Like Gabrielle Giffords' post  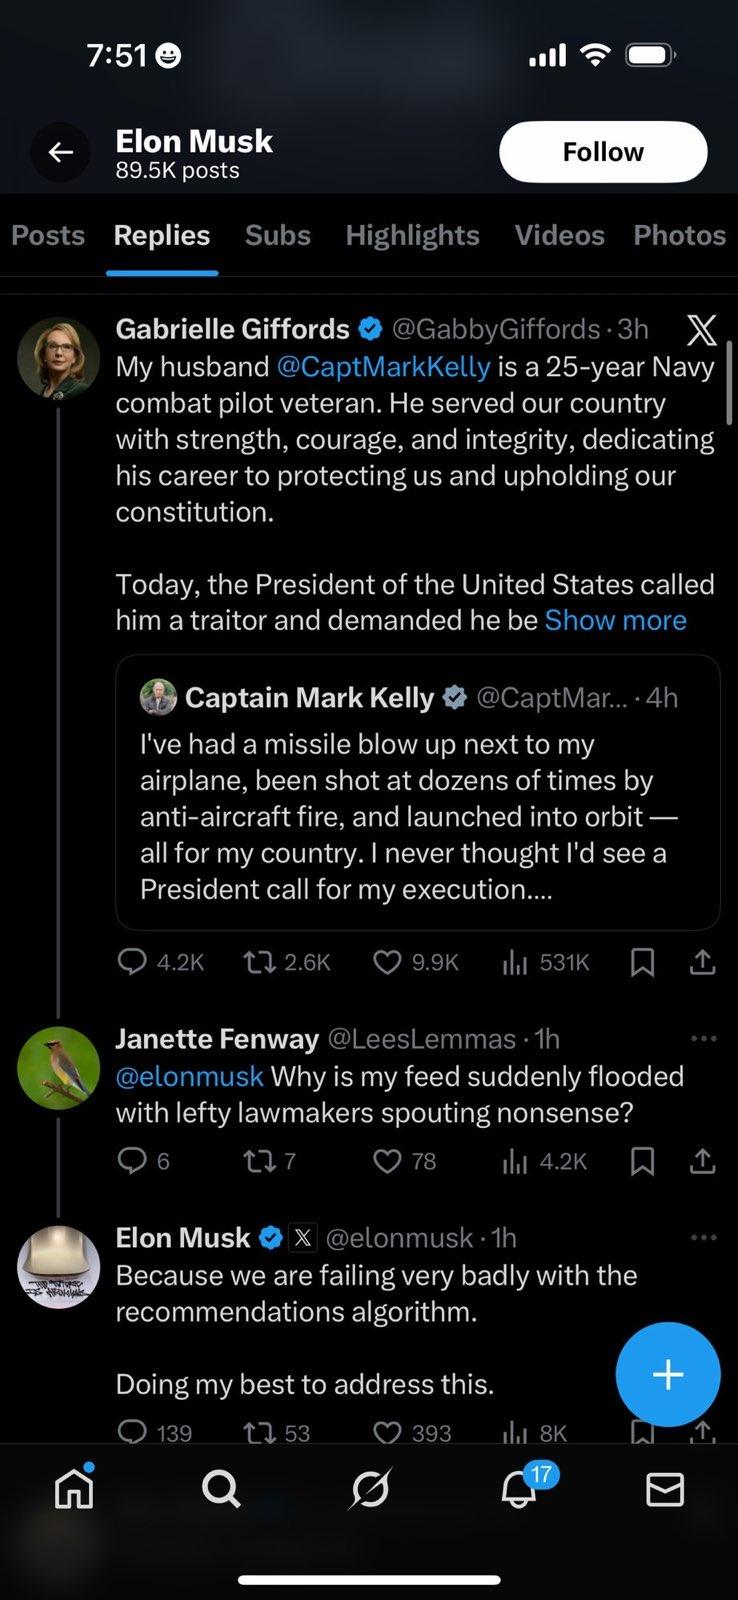tap(387, 962)
